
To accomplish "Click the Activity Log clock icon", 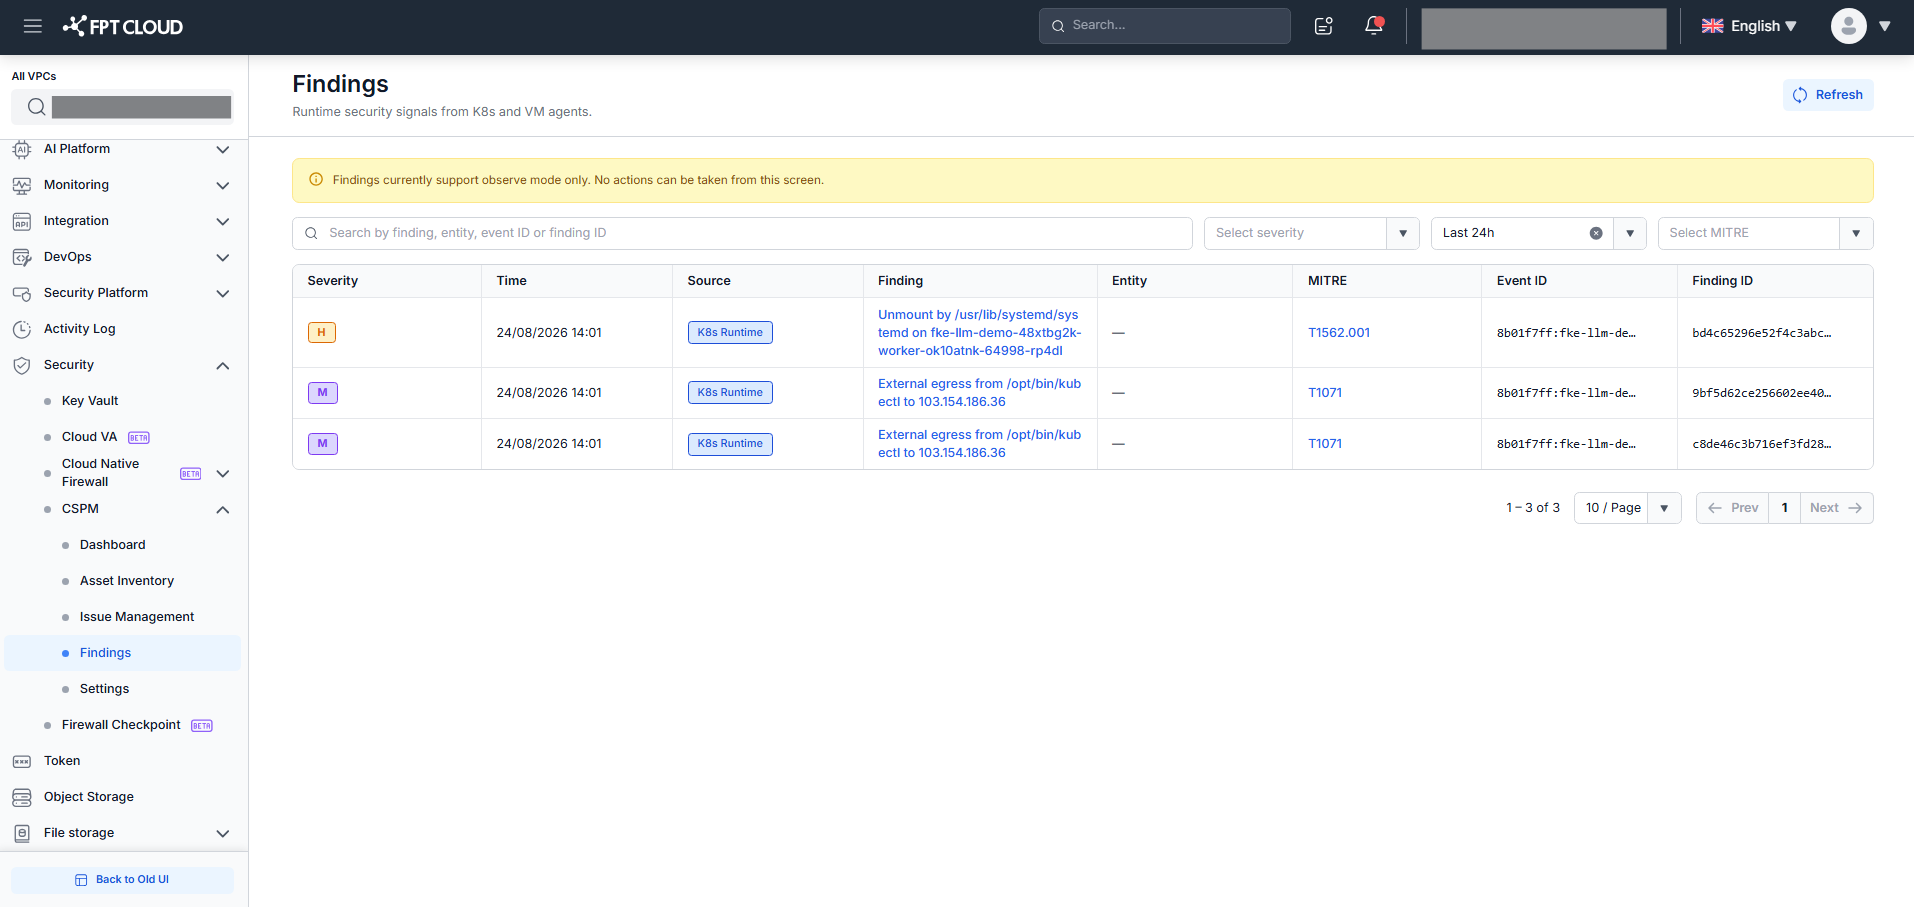I will click(22, 329).
